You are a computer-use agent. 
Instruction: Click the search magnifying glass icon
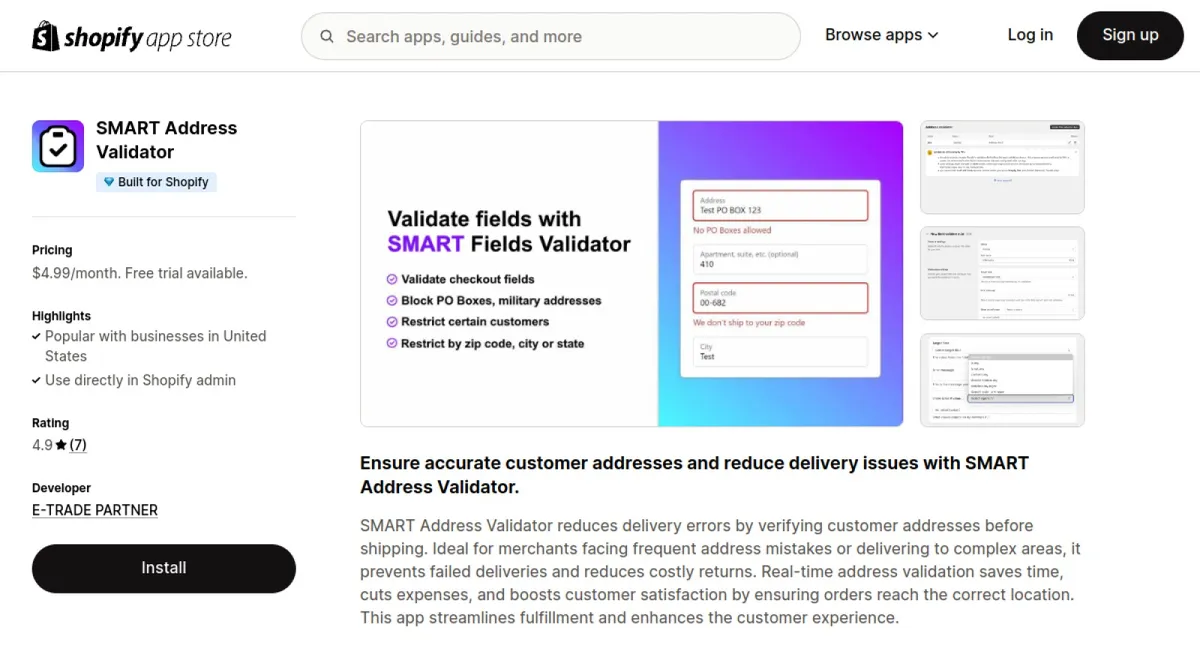tap(327, 37)
